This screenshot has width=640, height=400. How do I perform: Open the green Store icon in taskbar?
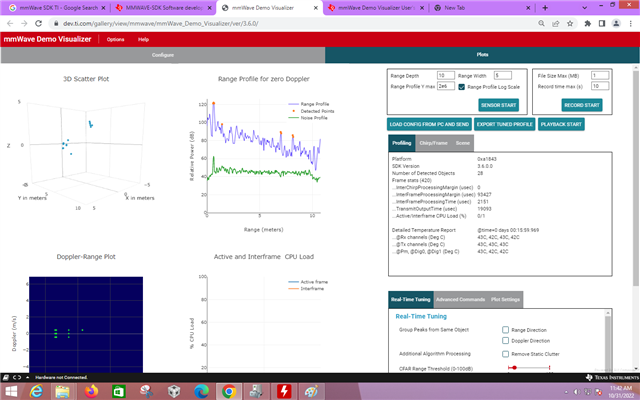coord(119,391)
